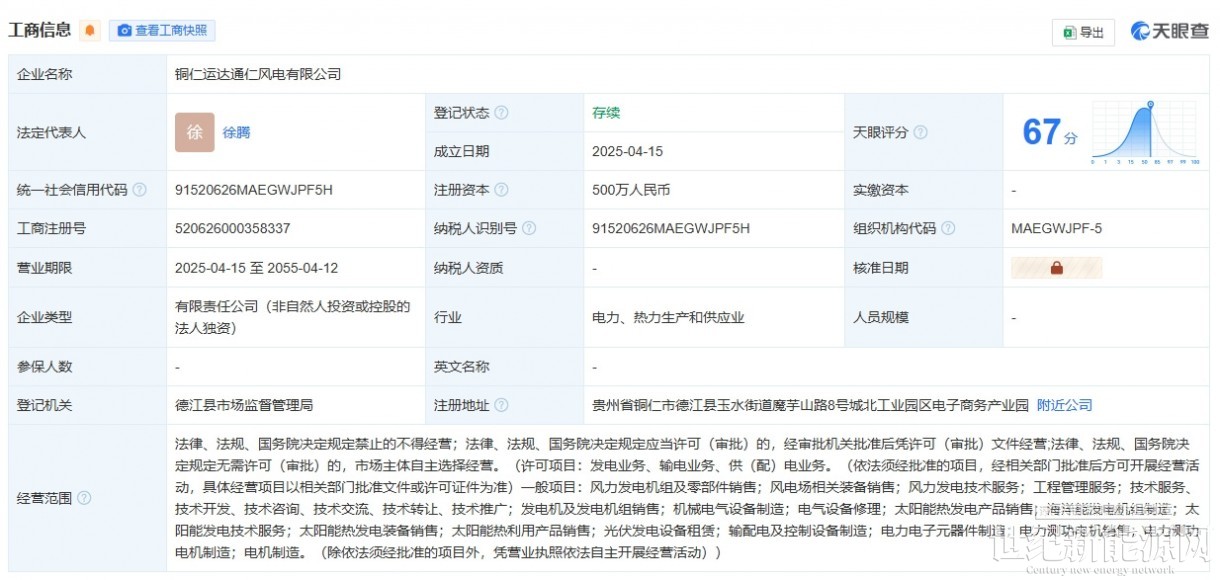This screenshot has width=1220, height=580.
Task: Click the lock icon in 核准日期 row
Action: click(x=1056, y=268)
